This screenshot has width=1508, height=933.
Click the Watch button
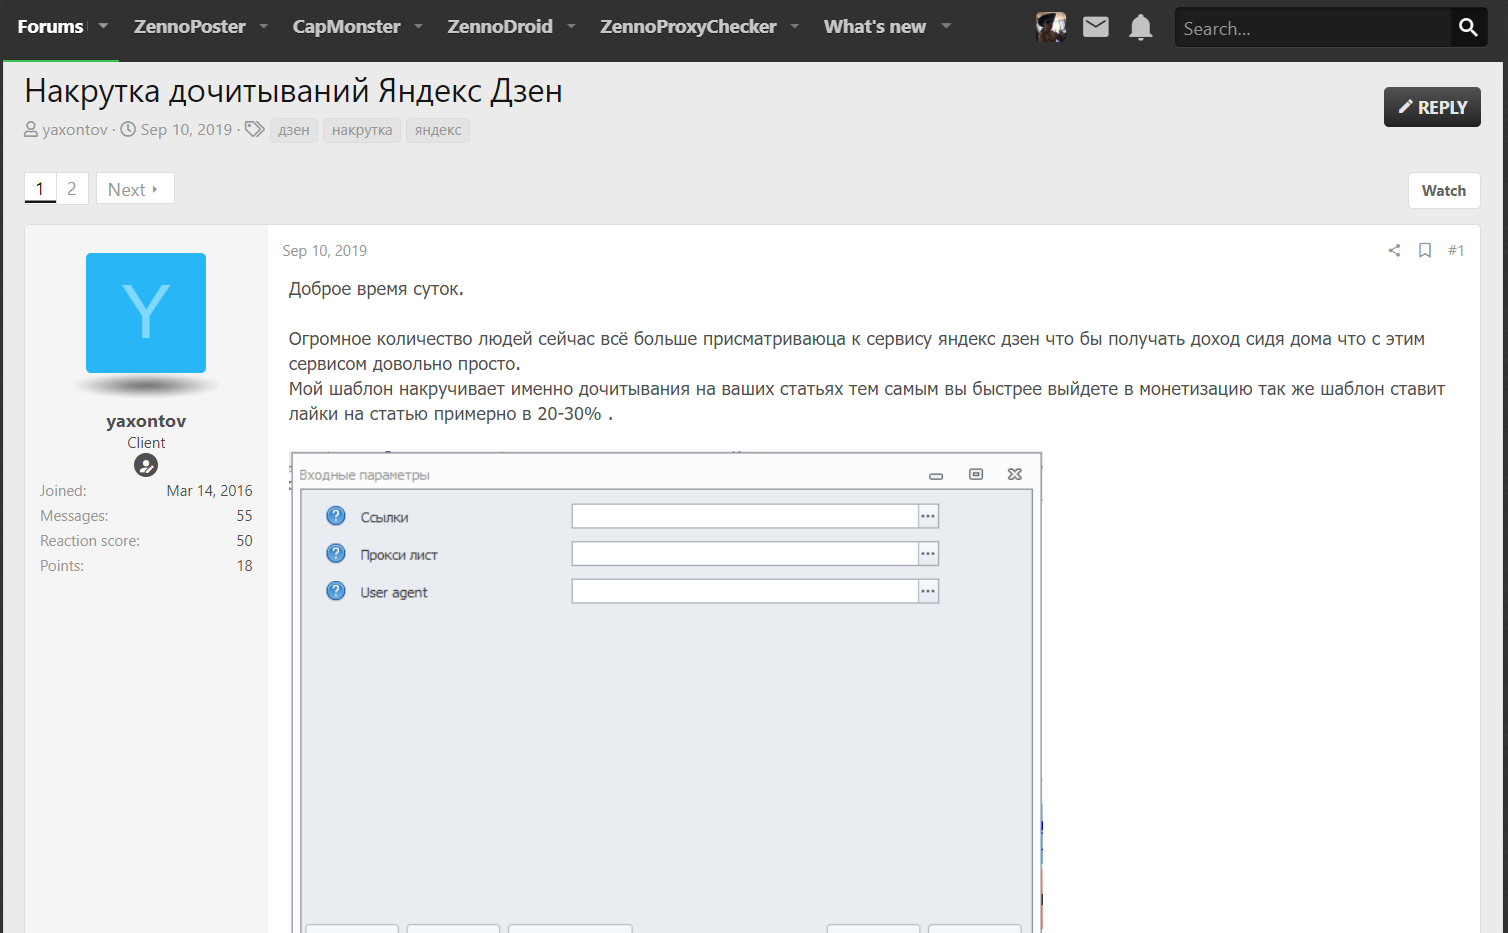tap(1444, 190)
